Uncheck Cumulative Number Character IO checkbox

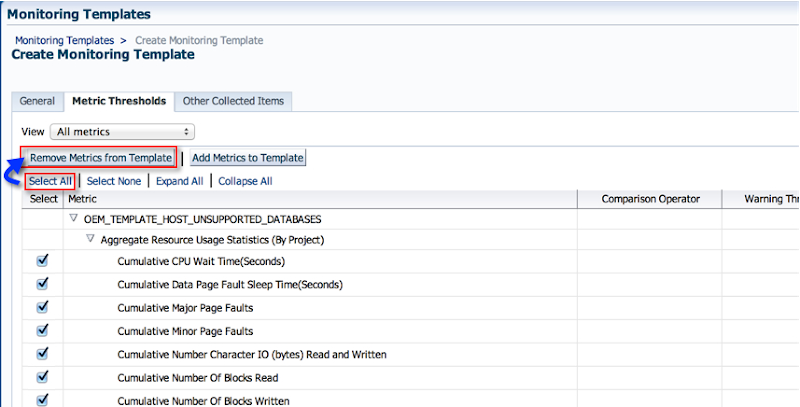(42, 353)
